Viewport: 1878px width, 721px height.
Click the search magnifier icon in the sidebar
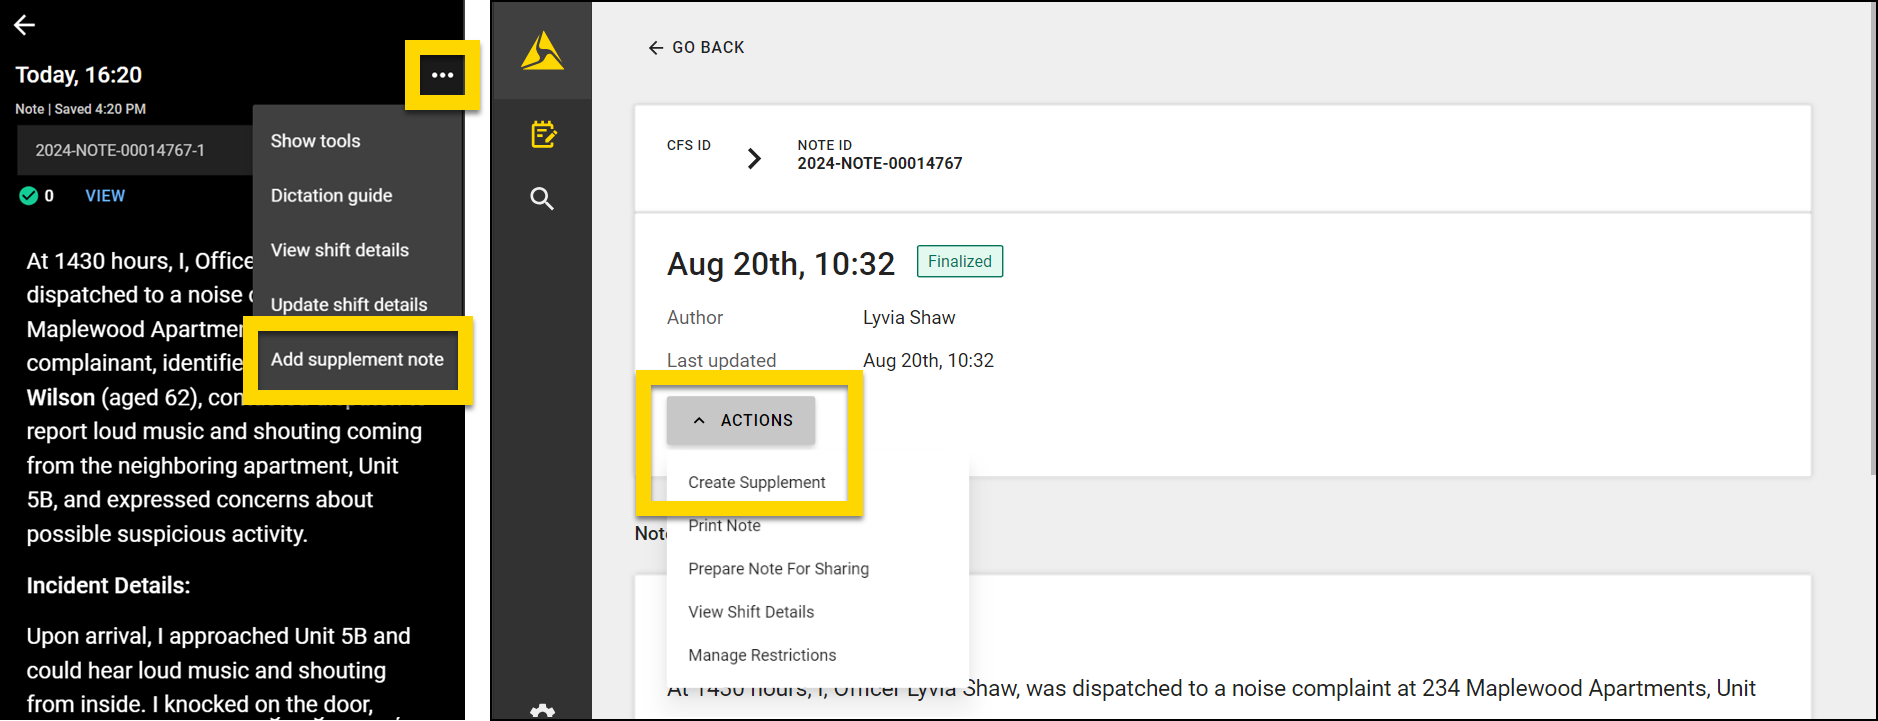pos(542,198)
